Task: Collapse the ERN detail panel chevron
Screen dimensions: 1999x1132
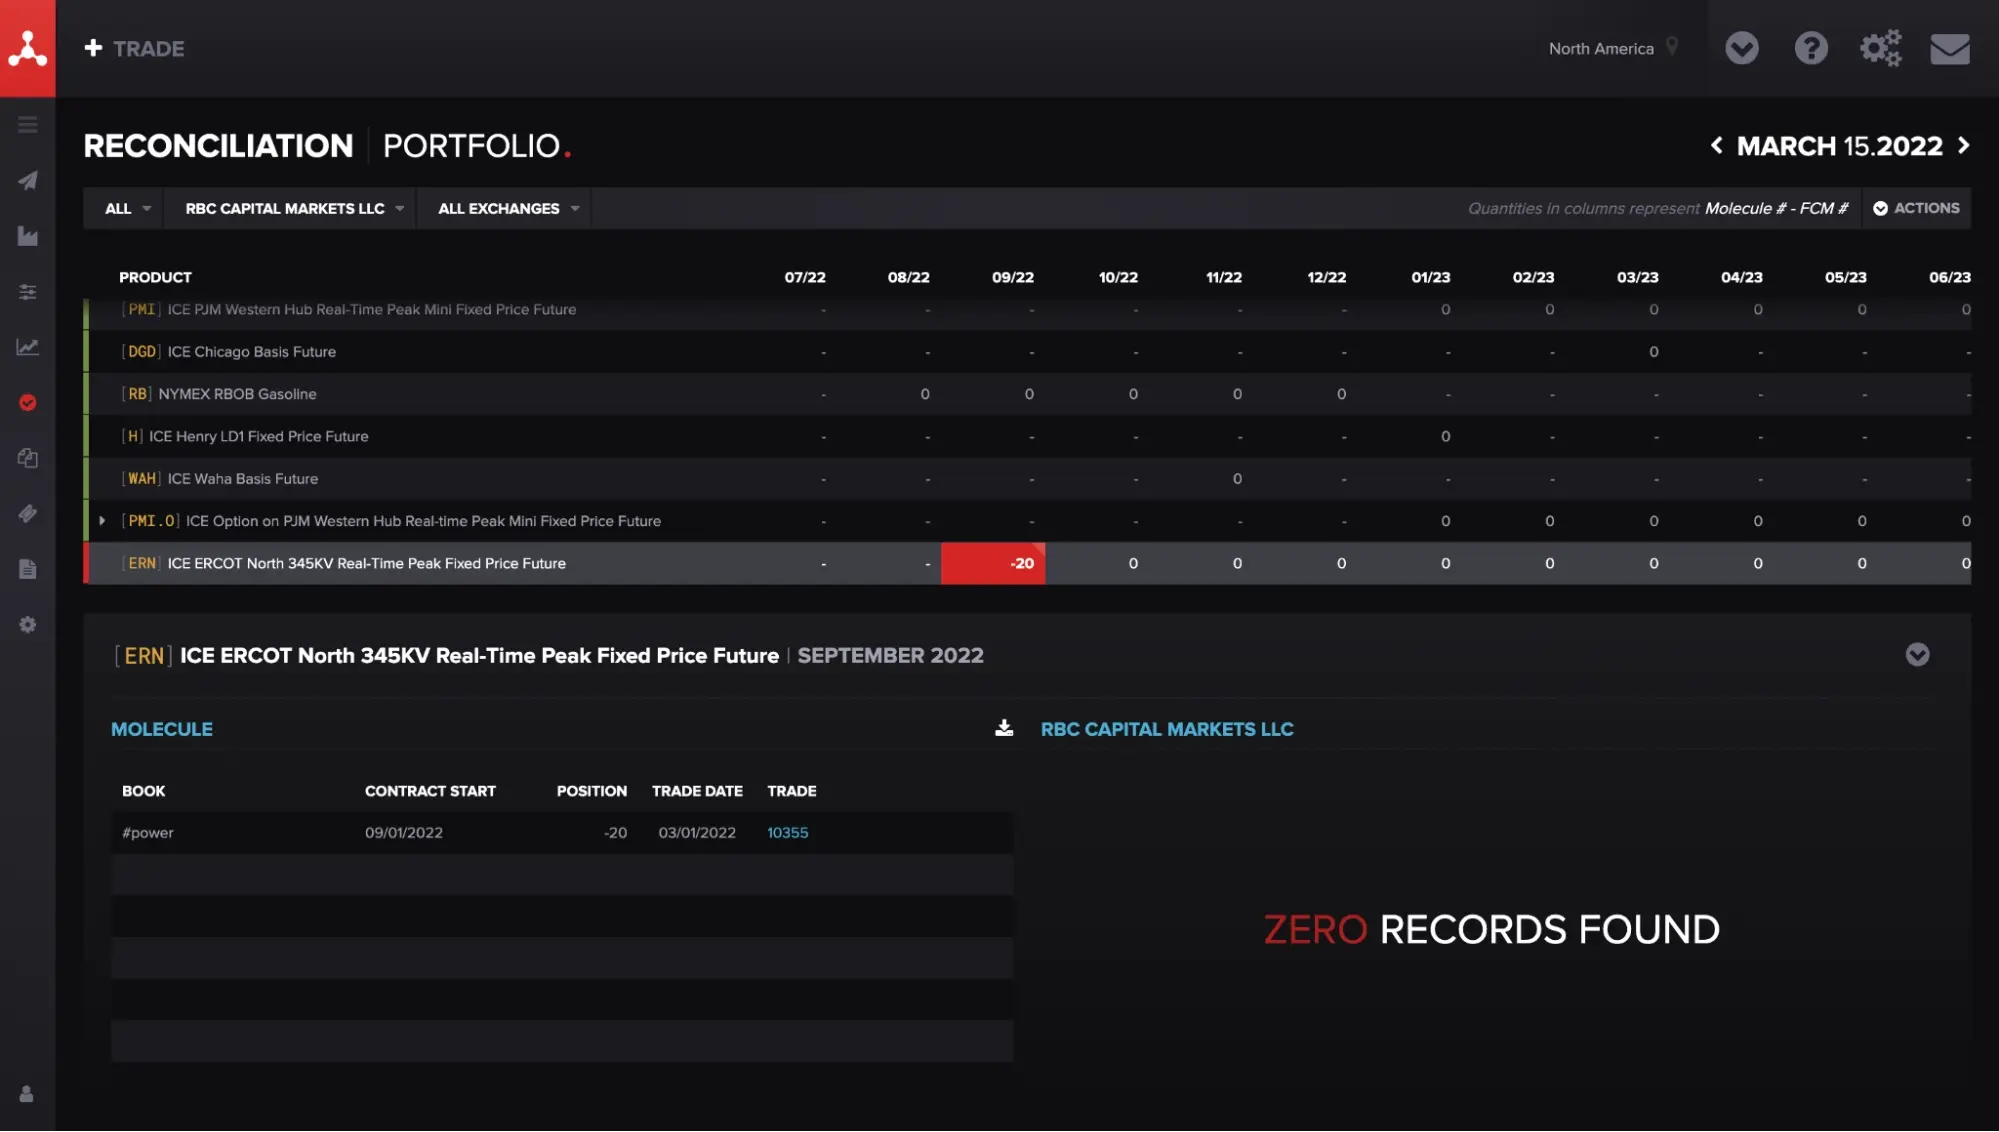Action: tap(1917, 655)
